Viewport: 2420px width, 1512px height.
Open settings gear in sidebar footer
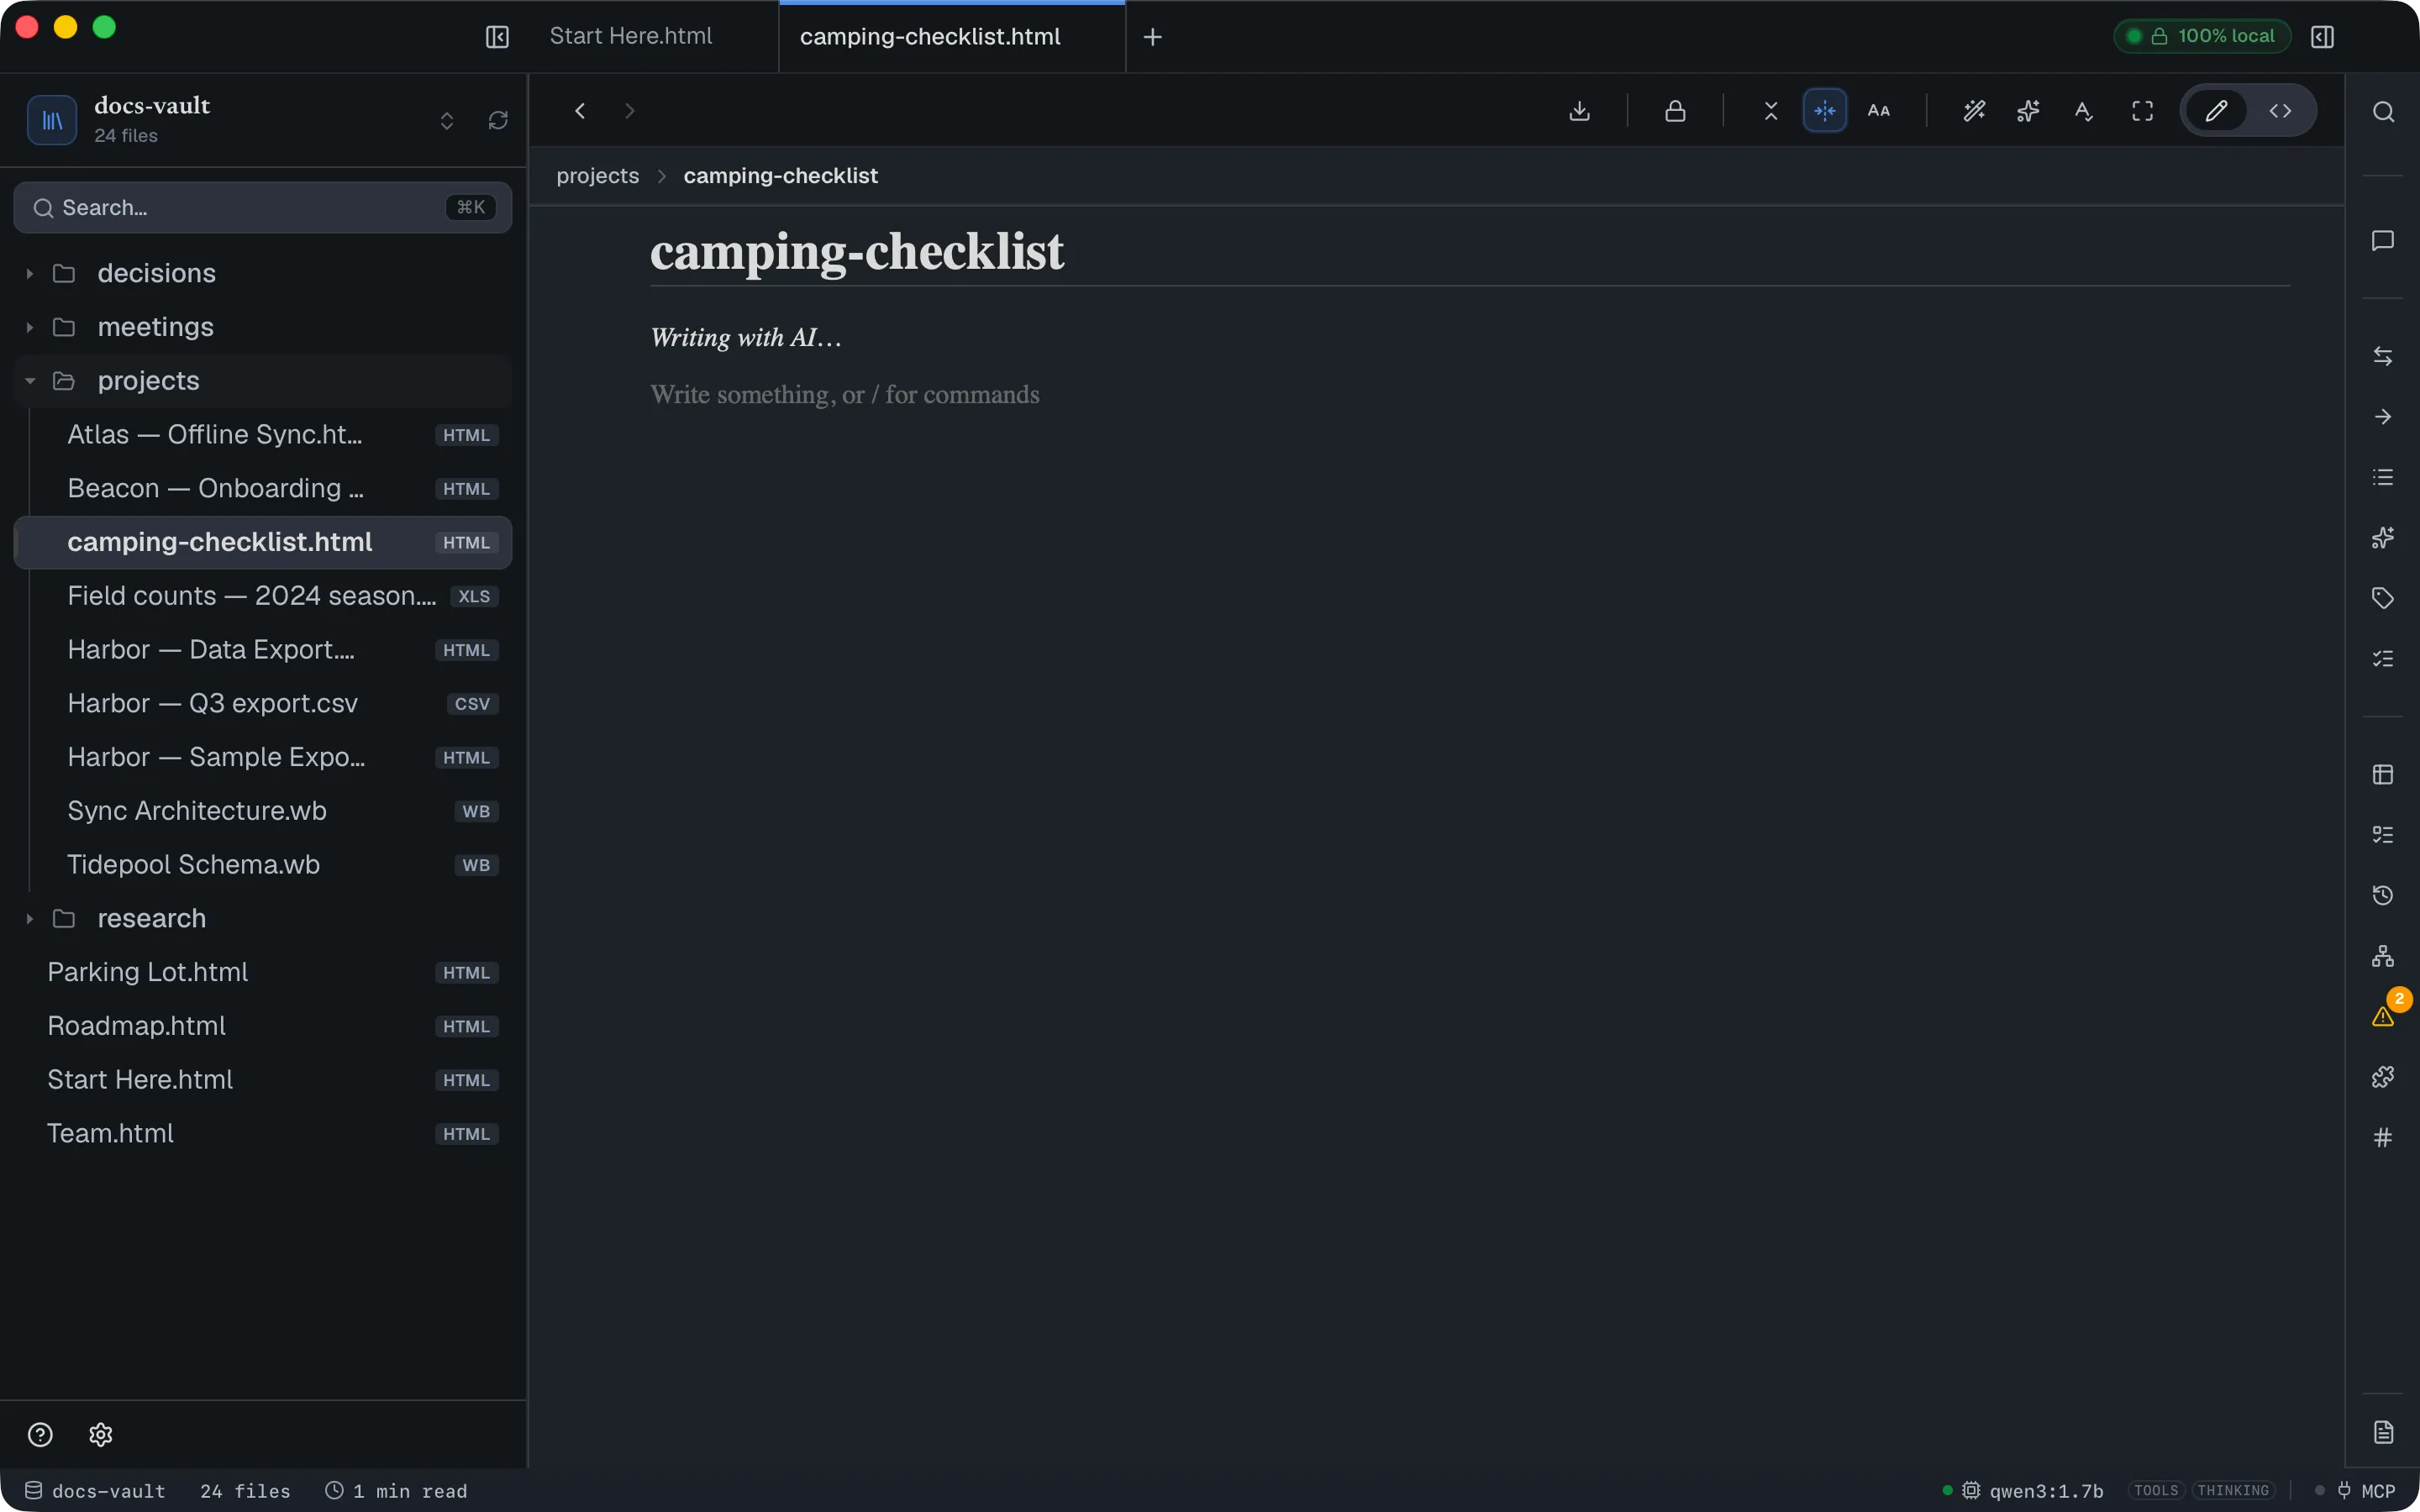[x=101, y=1435]
